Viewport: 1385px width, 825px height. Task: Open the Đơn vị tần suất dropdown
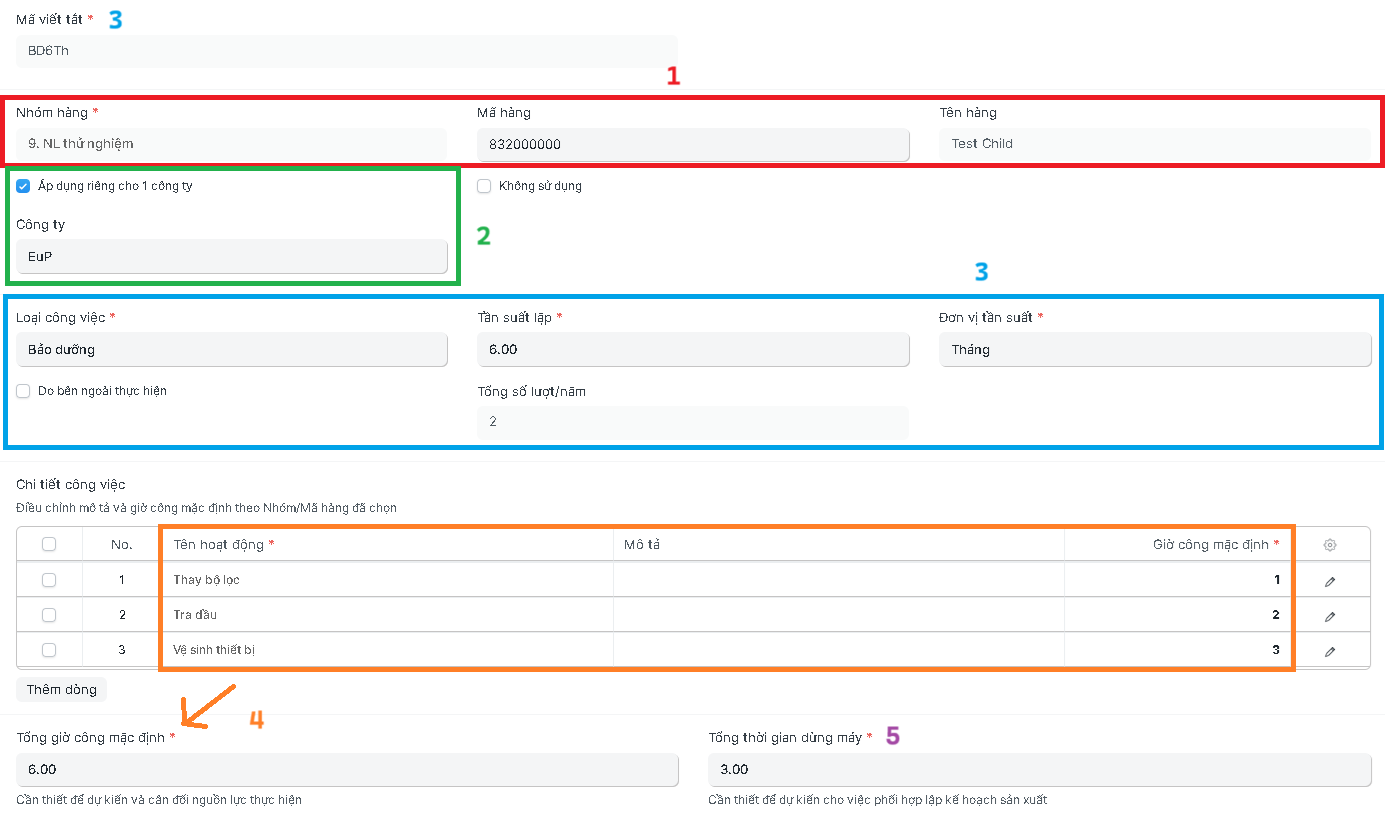(1155, 350)
